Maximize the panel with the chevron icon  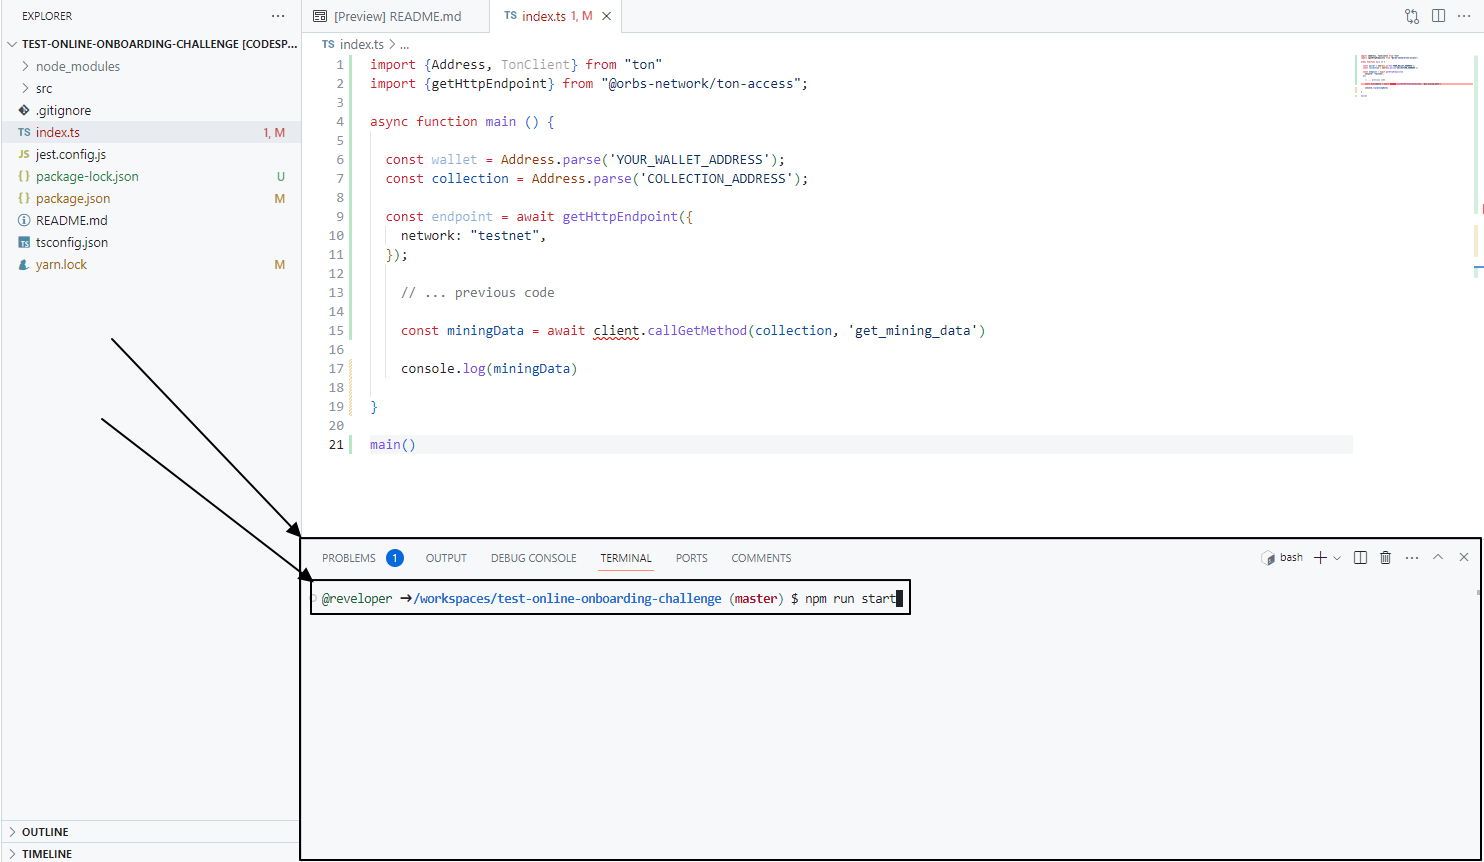tap(1437, 557)
